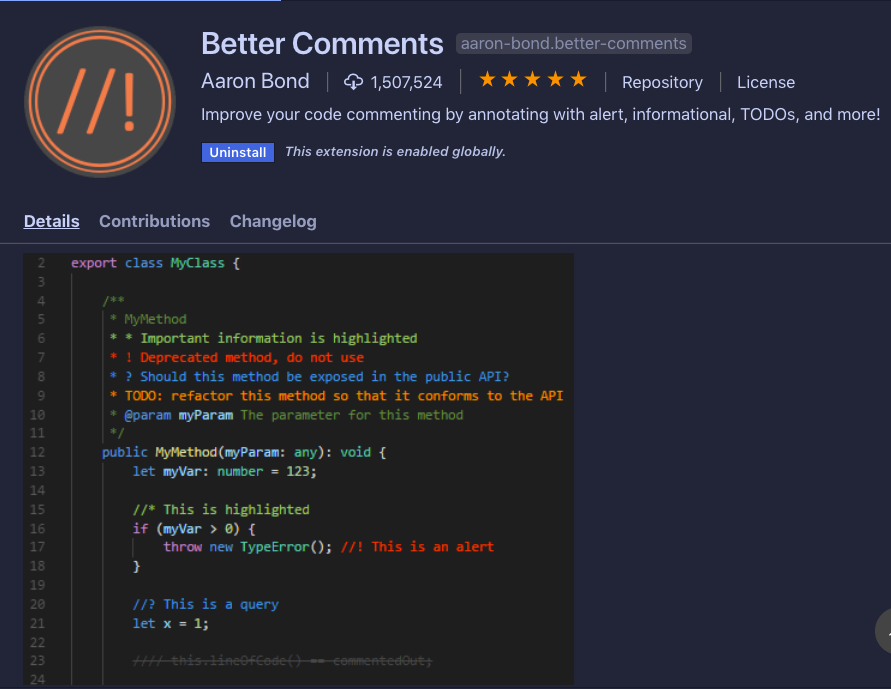Click the extension enabled globally message
This screenshot has height=689, width=891.
394,151
